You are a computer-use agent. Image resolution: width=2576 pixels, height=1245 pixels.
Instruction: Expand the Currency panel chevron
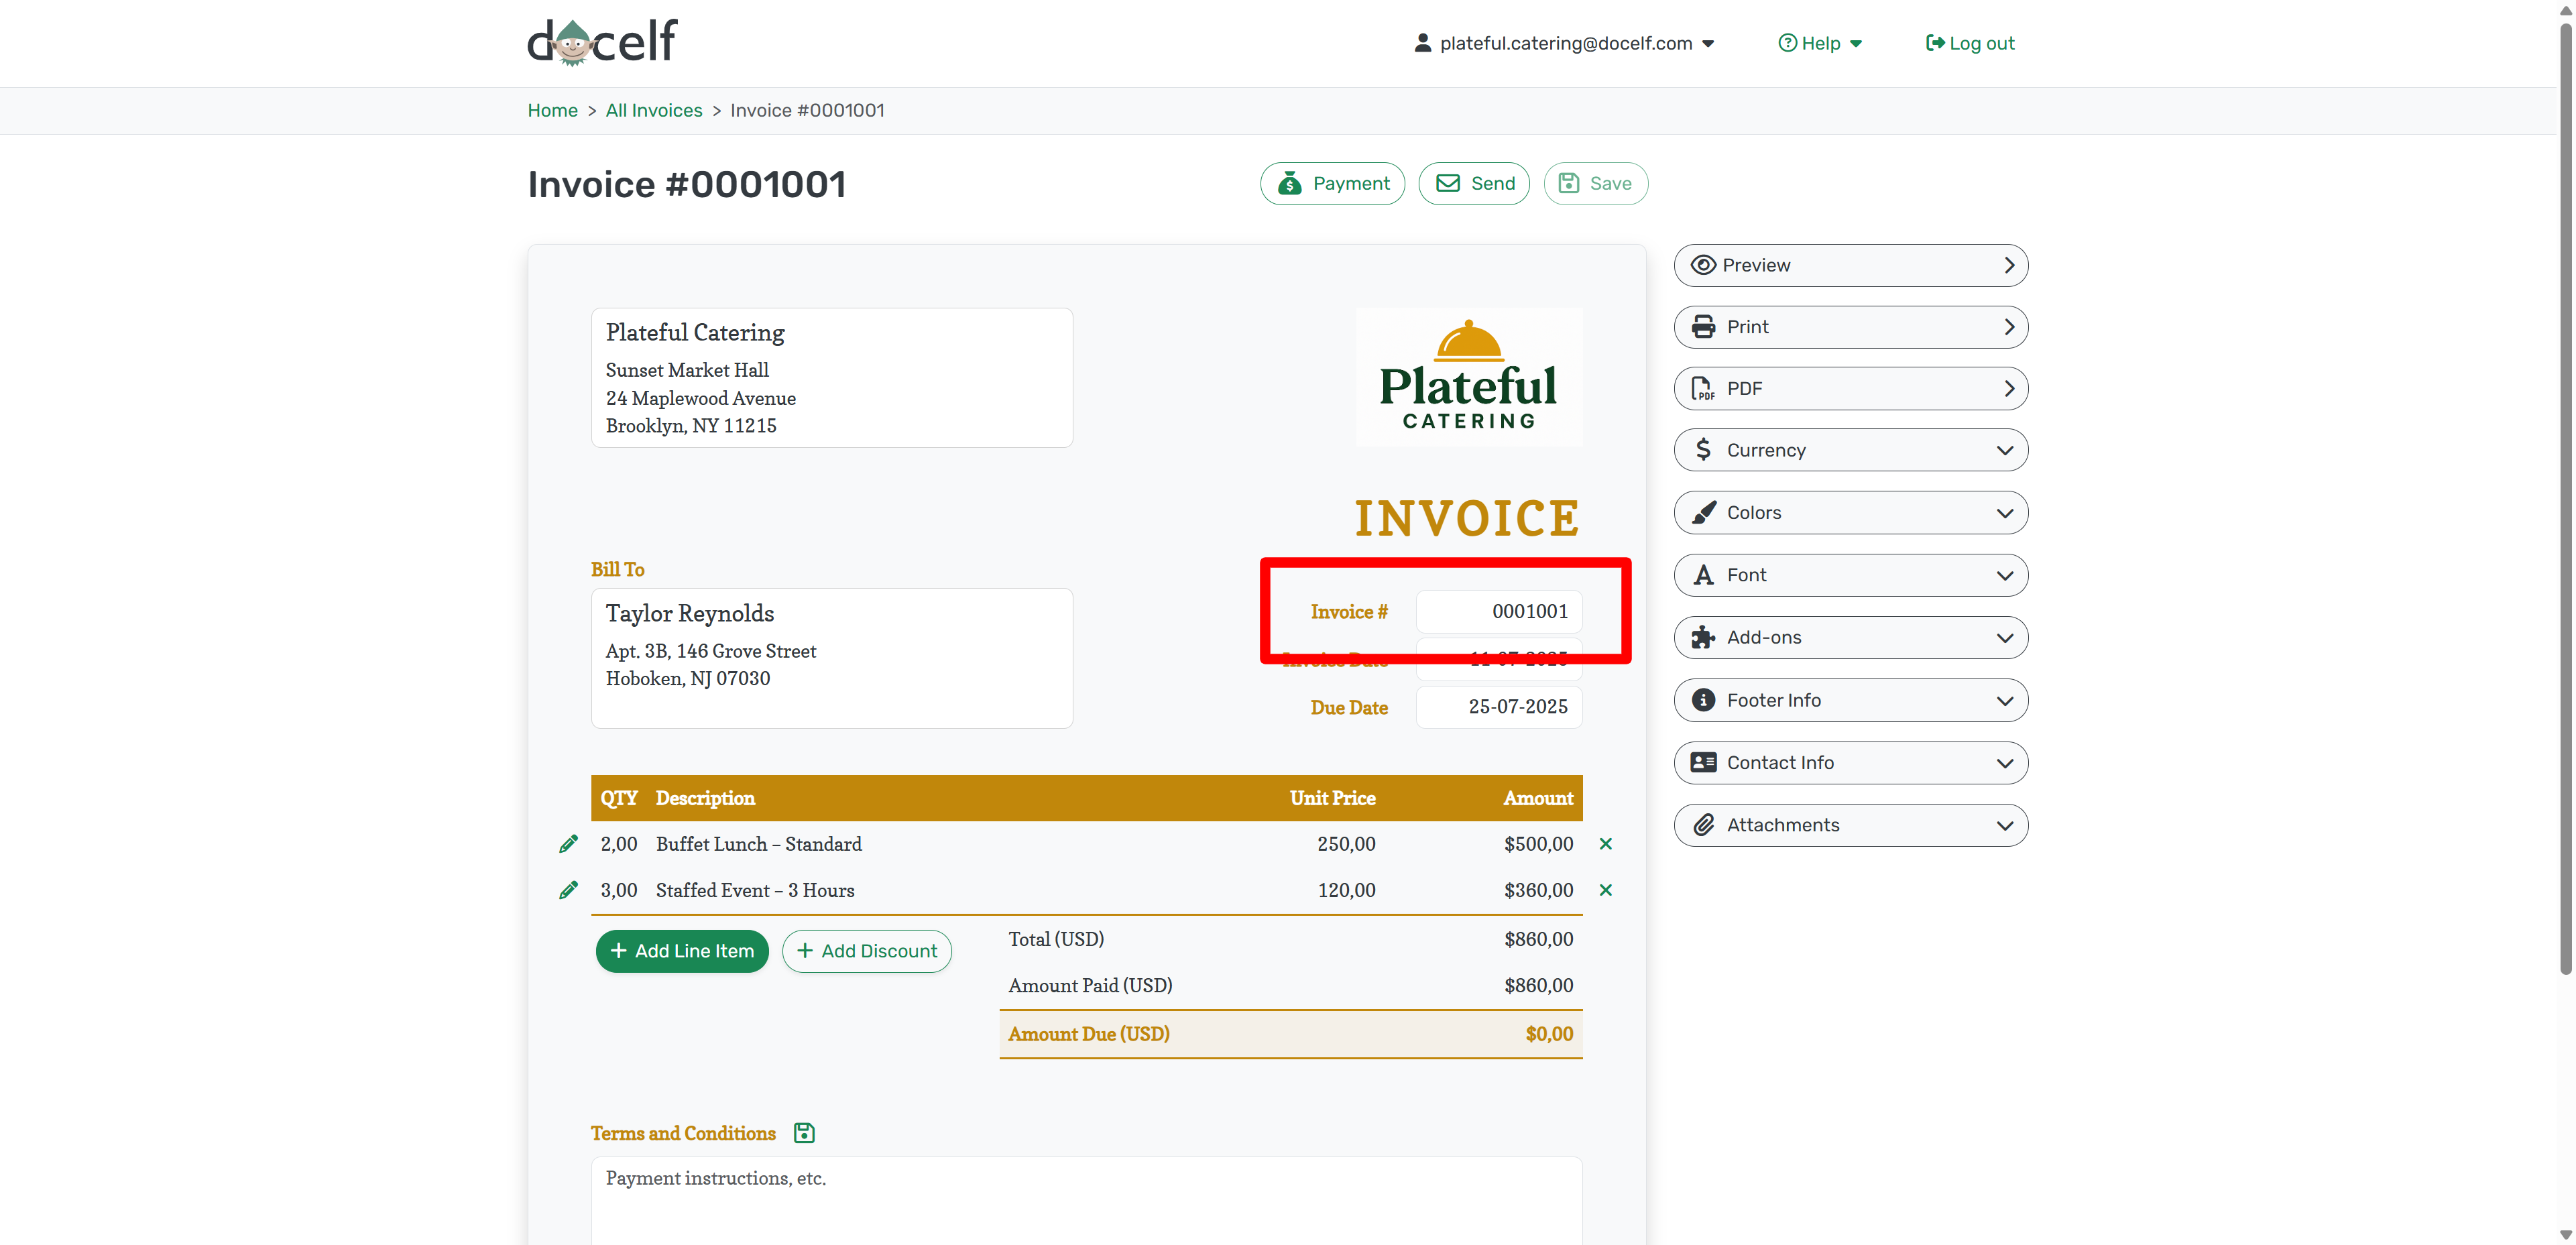click(x=2004, y=450)
